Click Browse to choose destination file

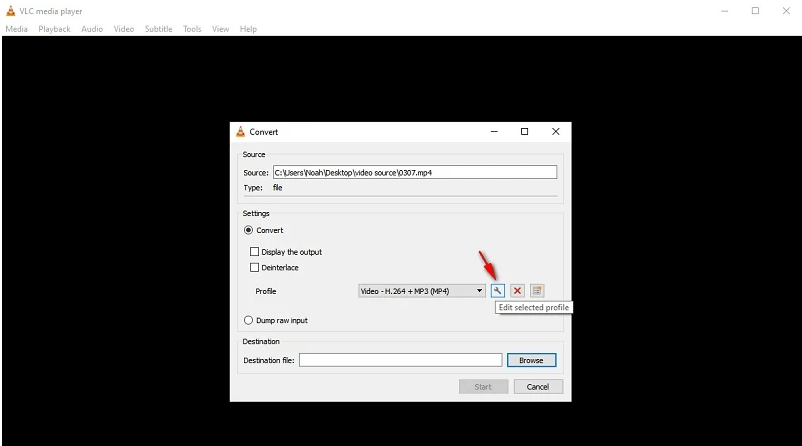531,360
